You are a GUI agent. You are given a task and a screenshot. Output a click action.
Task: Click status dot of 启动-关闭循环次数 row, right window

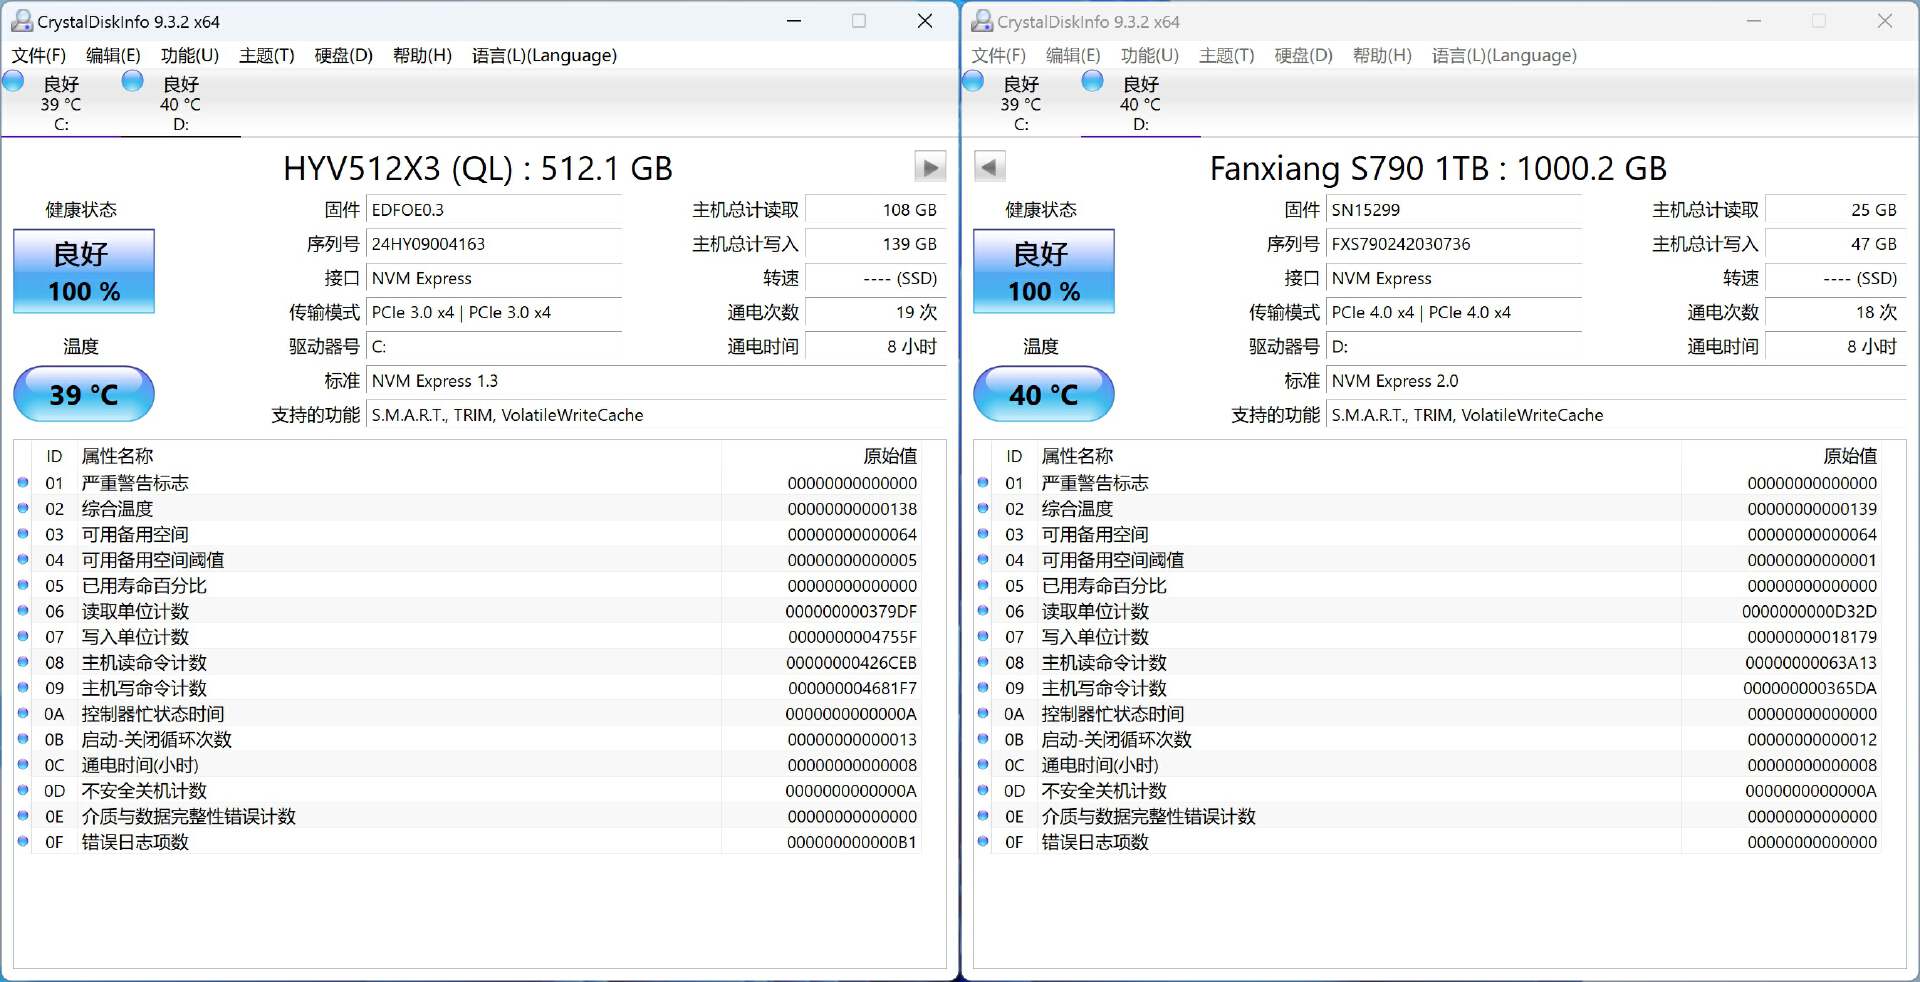[x=983, y=739]
